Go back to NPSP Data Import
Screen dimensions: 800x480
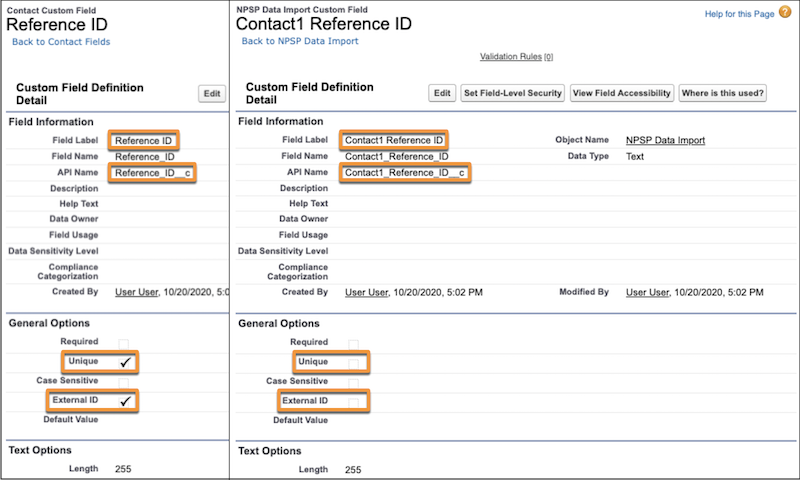[x=300, y=41]
